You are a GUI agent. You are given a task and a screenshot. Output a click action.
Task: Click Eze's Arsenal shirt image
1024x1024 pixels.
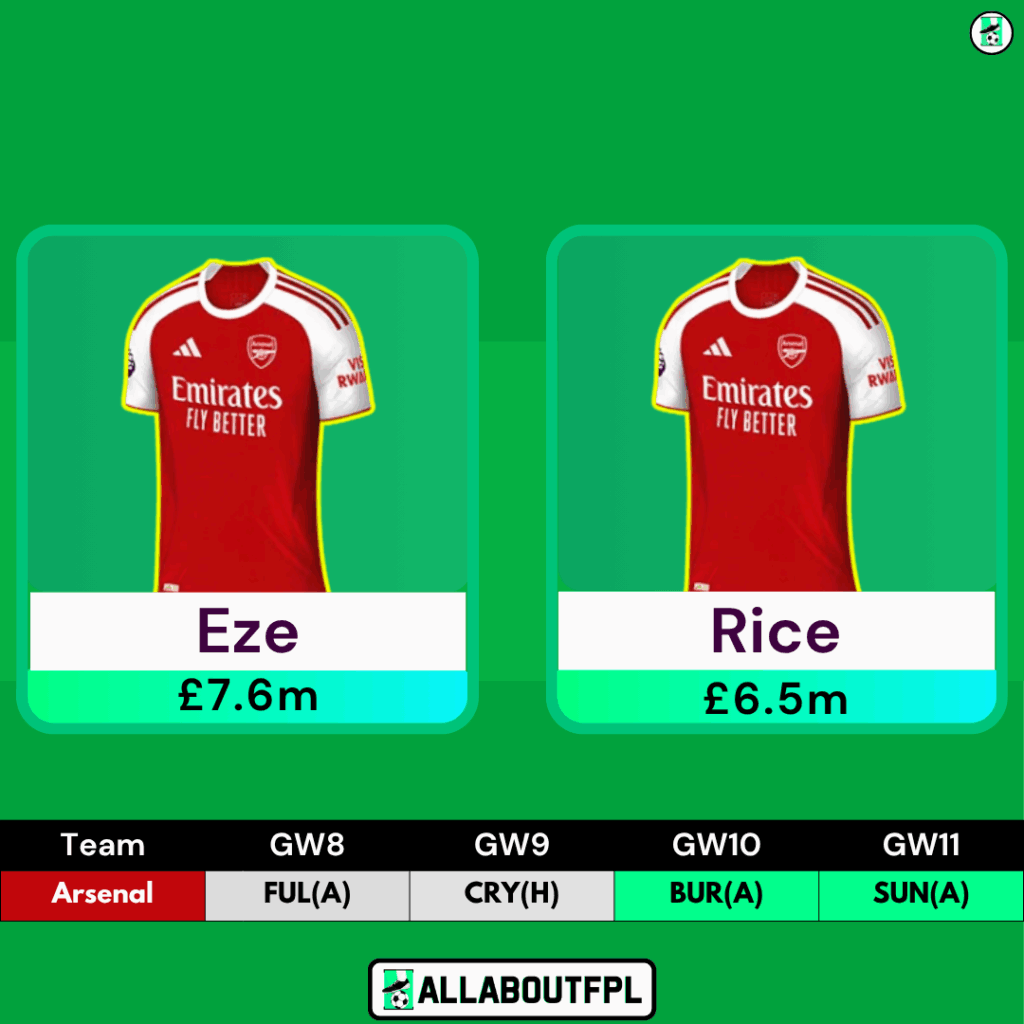(x=248, y=425)
